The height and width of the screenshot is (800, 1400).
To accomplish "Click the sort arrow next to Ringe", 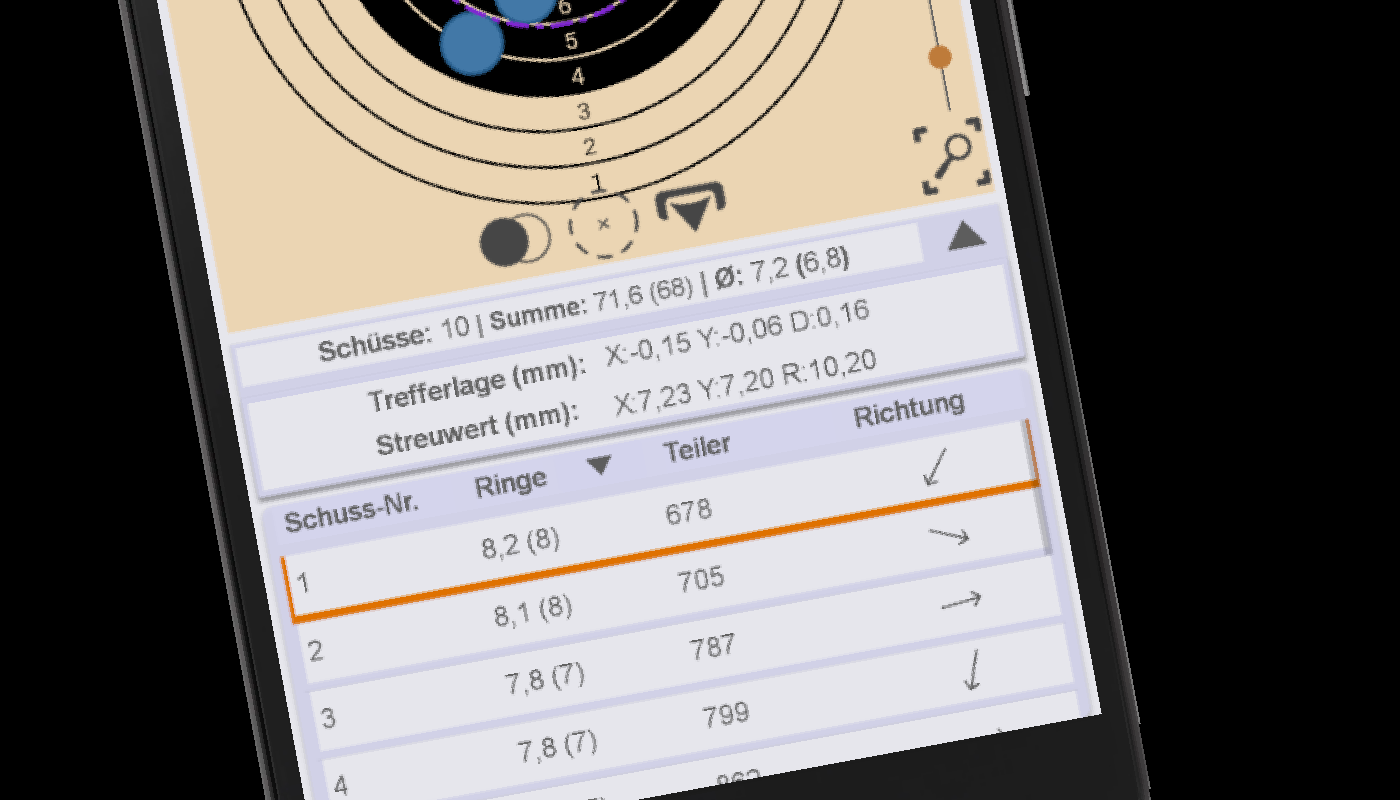I will (598, 465).
